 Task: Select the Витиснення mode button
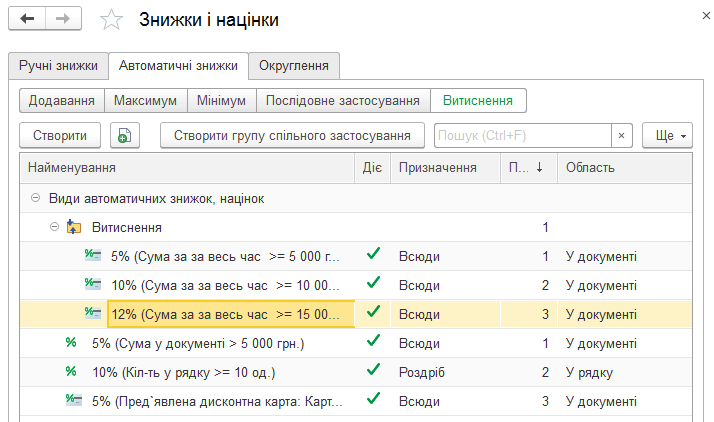point(478,101)
